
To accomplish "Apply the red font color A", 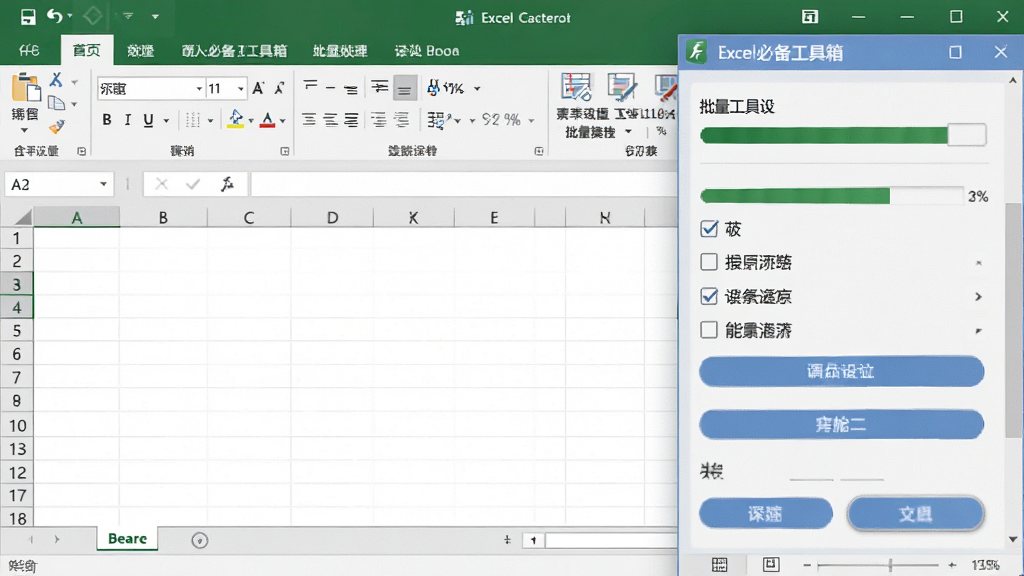I will point(267,120).
